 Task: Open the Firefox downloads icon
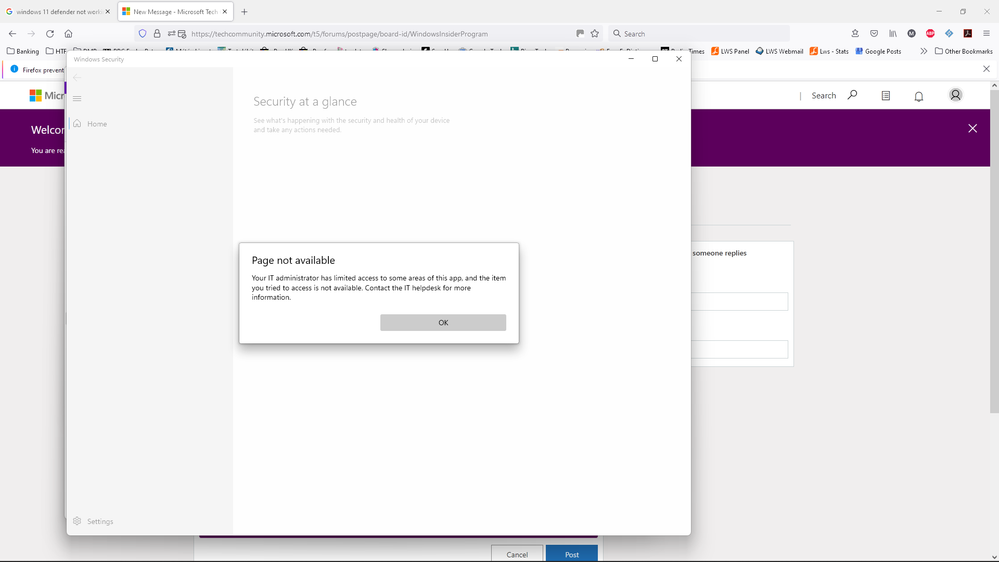(x=855, y=34)
